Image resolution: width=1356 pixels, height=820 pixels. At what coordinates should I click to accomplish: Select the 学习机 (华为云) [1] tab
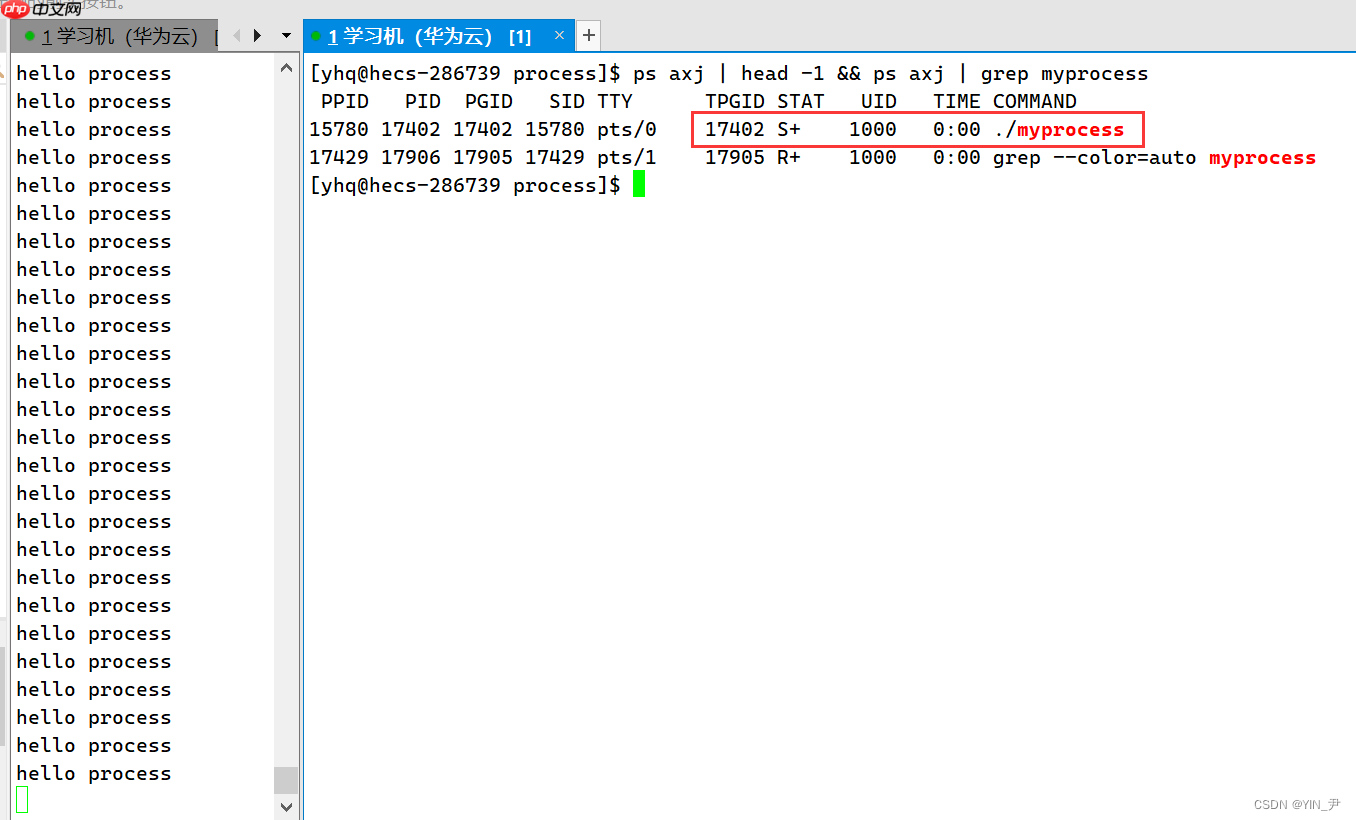[x=436, y=36]
